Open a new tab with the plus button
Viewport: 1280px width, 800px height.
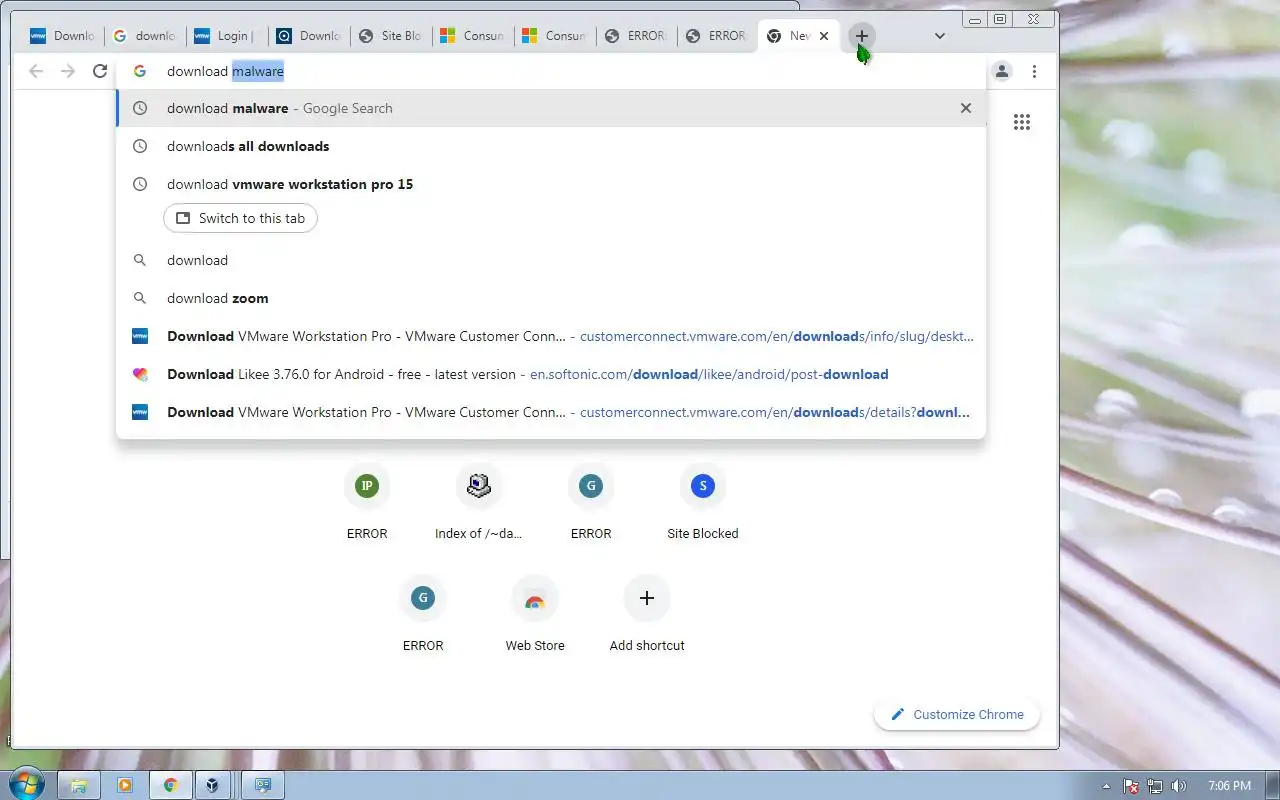(861, 36)
